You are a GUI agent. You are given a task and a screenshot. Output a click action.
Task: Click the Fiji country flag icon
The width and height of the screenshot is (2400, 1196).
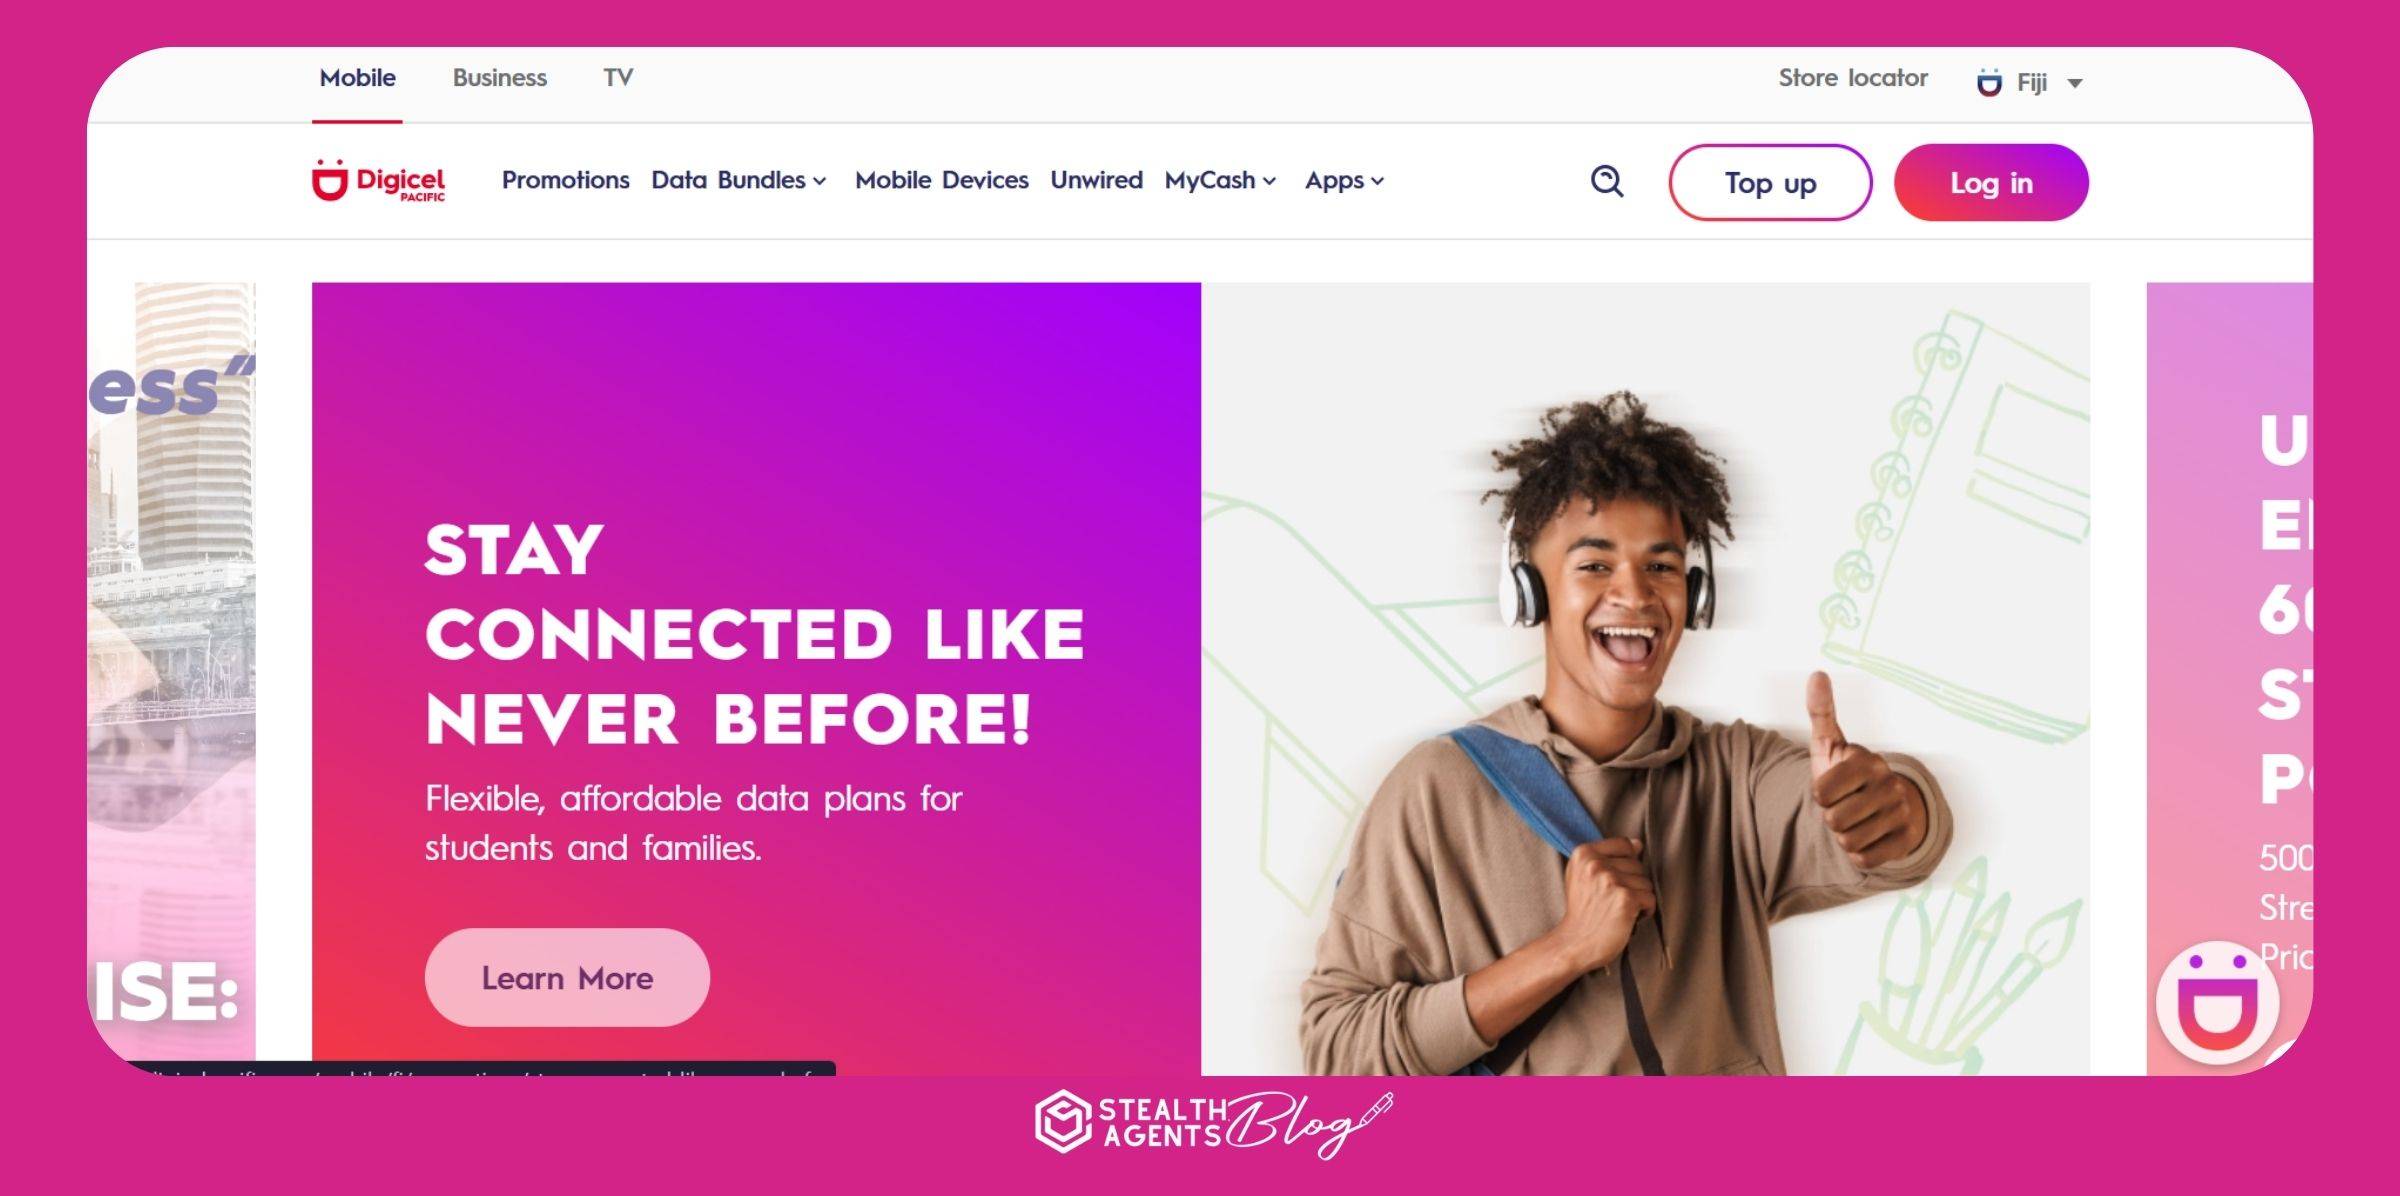pos(1989,82)
